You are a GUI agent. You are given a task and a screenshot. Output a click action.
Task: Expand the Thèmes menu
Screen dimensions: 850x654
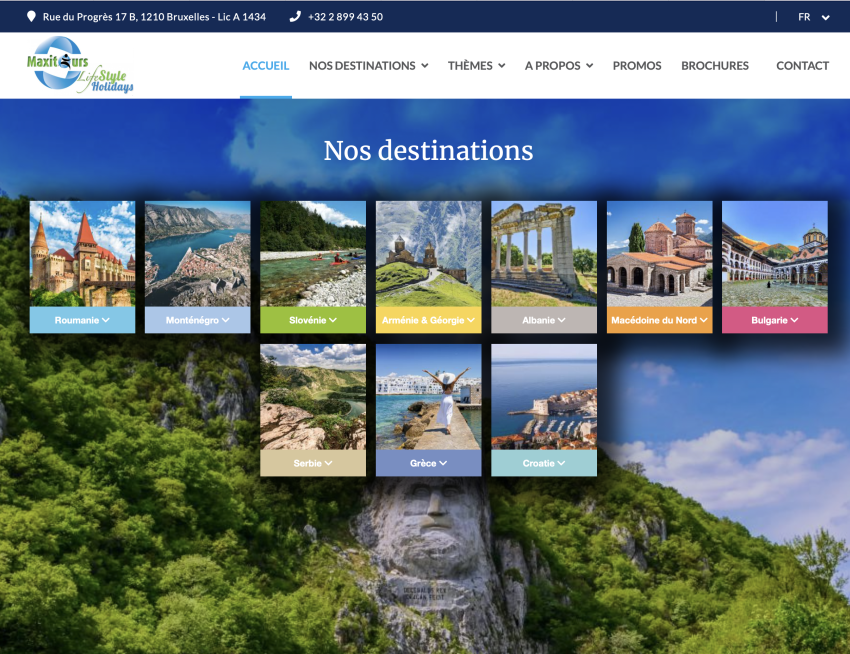coord(476,66)
